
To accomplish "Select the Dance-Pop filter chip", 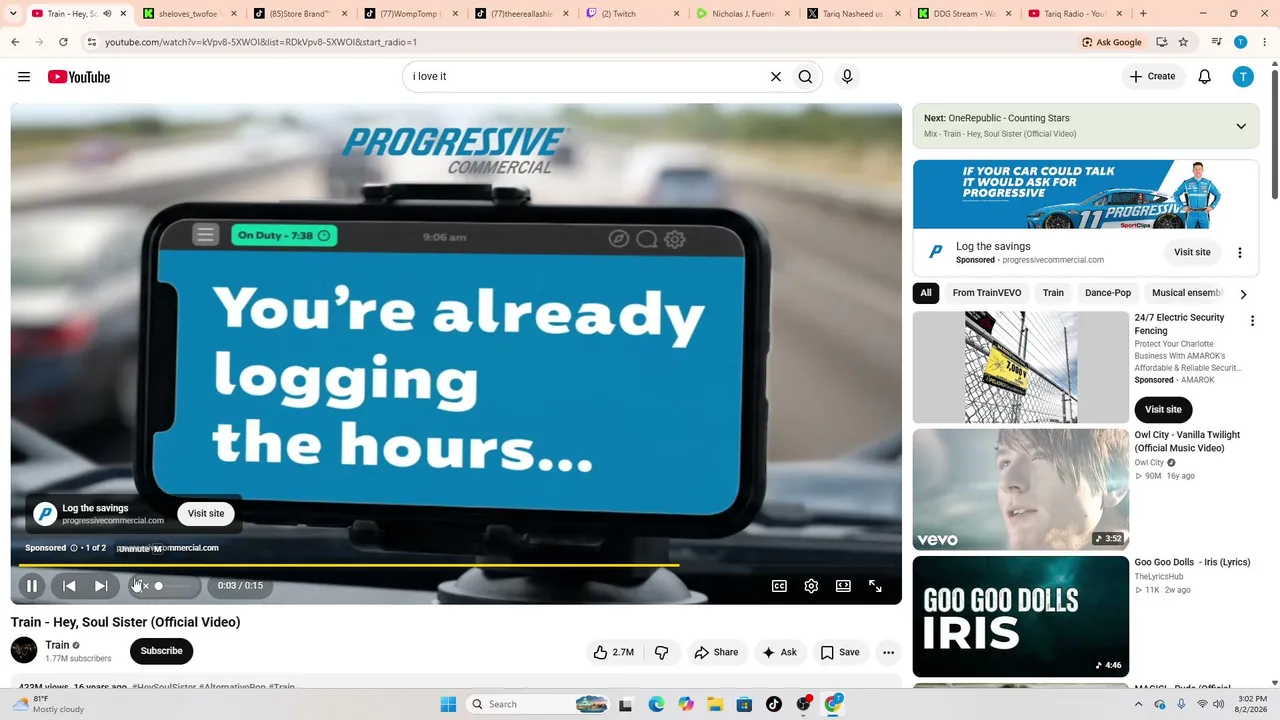I will 1108,293.
